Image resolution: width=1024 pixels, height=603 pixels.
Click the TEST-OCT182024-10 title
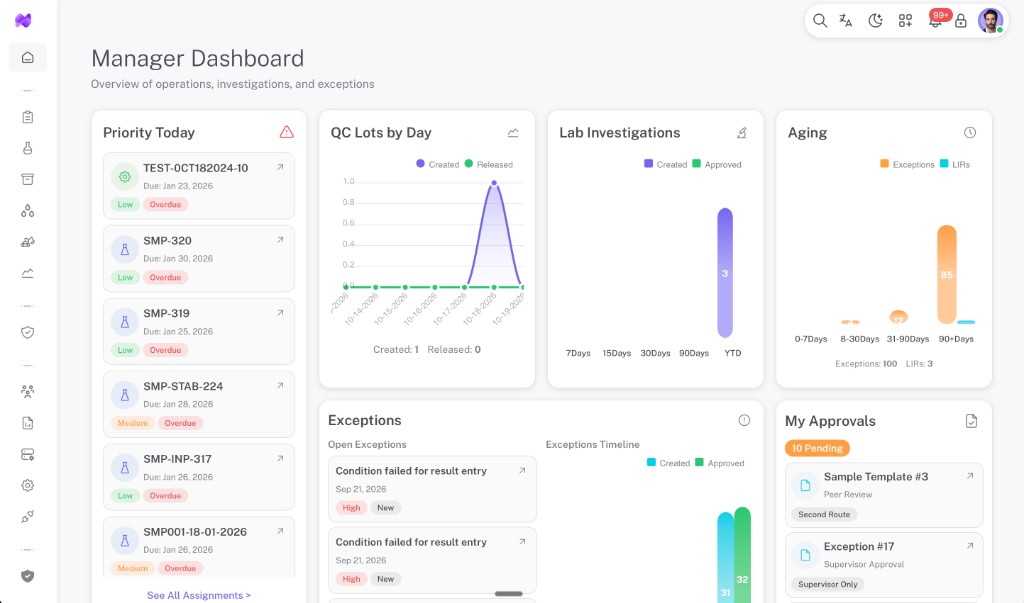(195, 168)
